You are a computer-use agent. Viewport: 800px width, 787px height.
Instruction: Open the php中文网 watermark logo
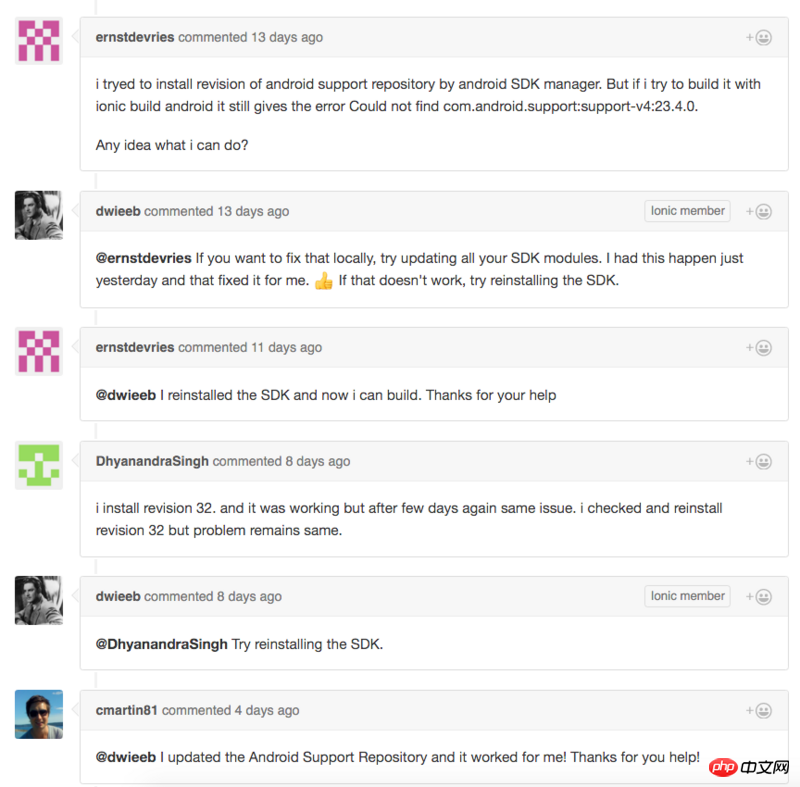749,767
